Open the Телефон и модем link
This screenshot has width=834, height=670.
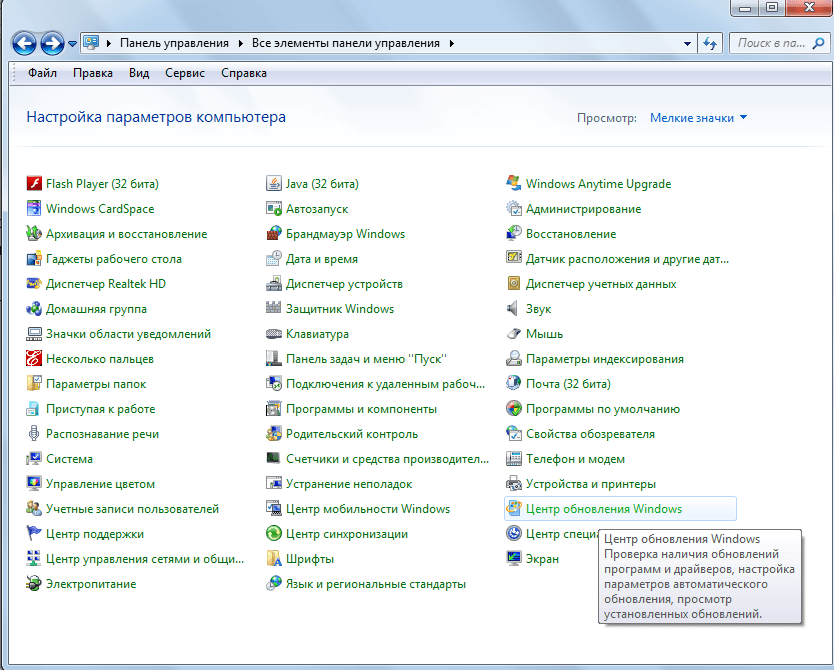pyautogui.click(x=575, y=459)
